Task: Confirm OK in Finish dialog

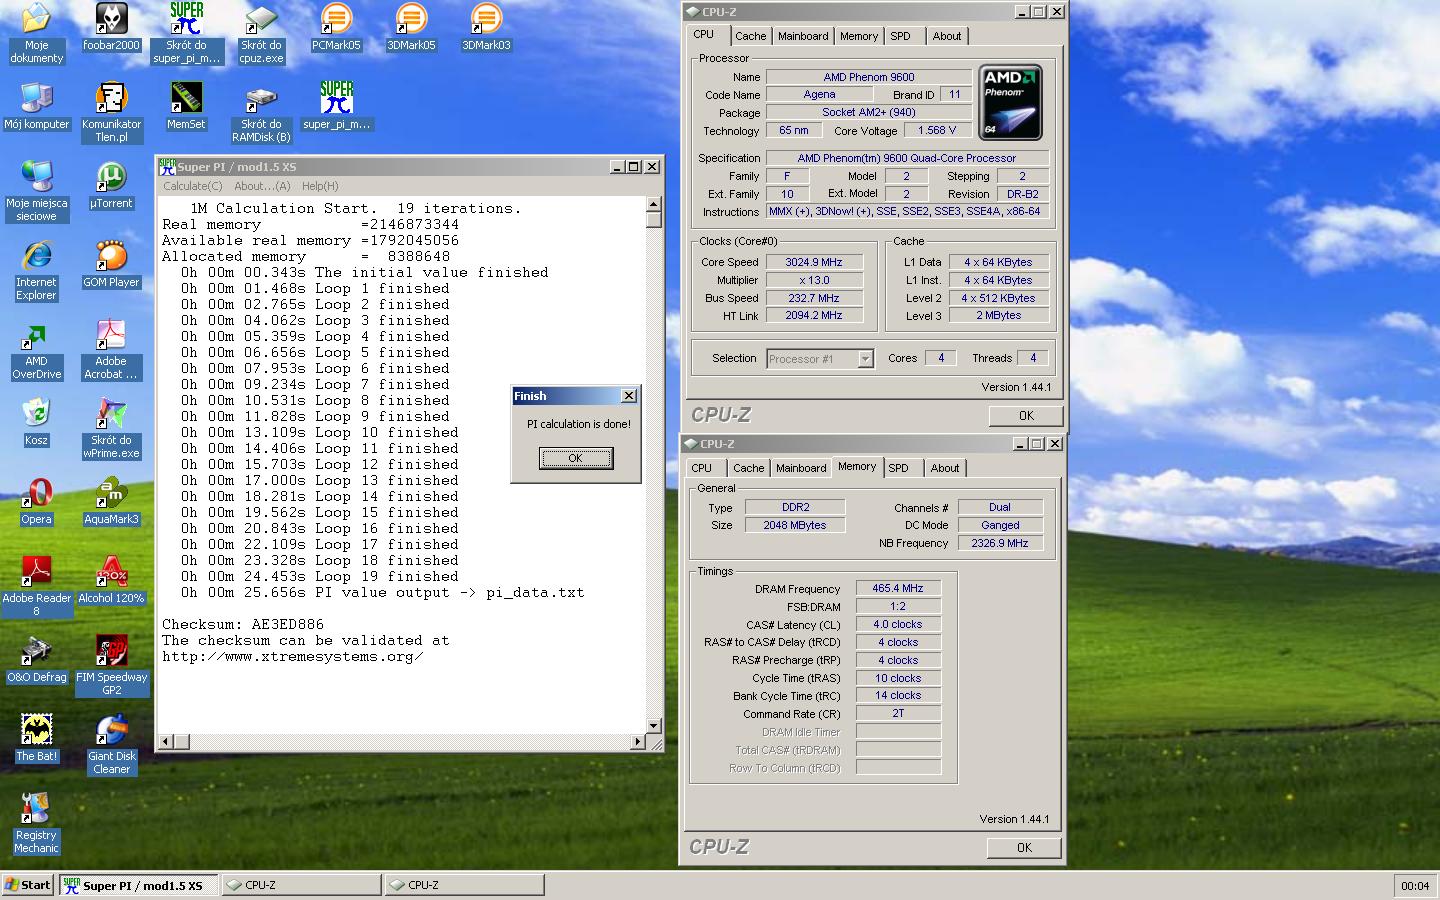Action: 575,458
